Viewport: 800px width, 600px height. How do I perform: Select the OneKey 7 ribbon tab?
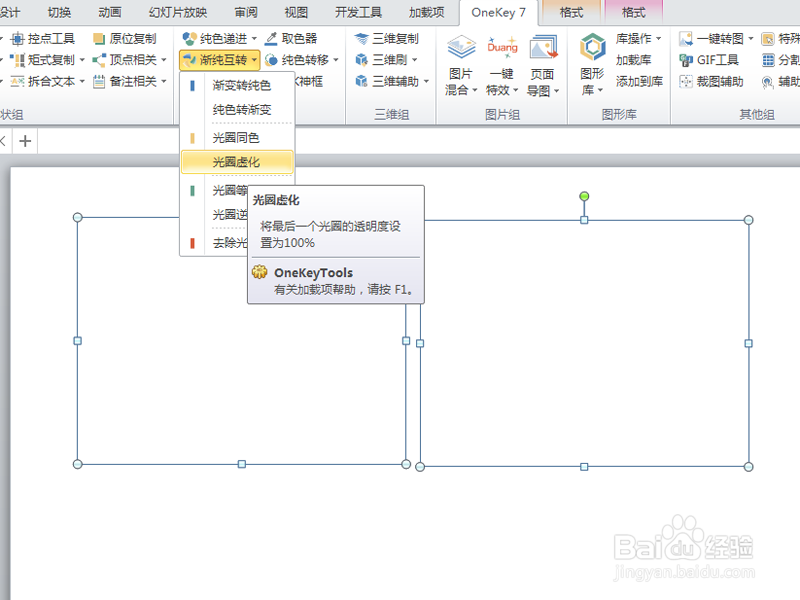(498, 13)
